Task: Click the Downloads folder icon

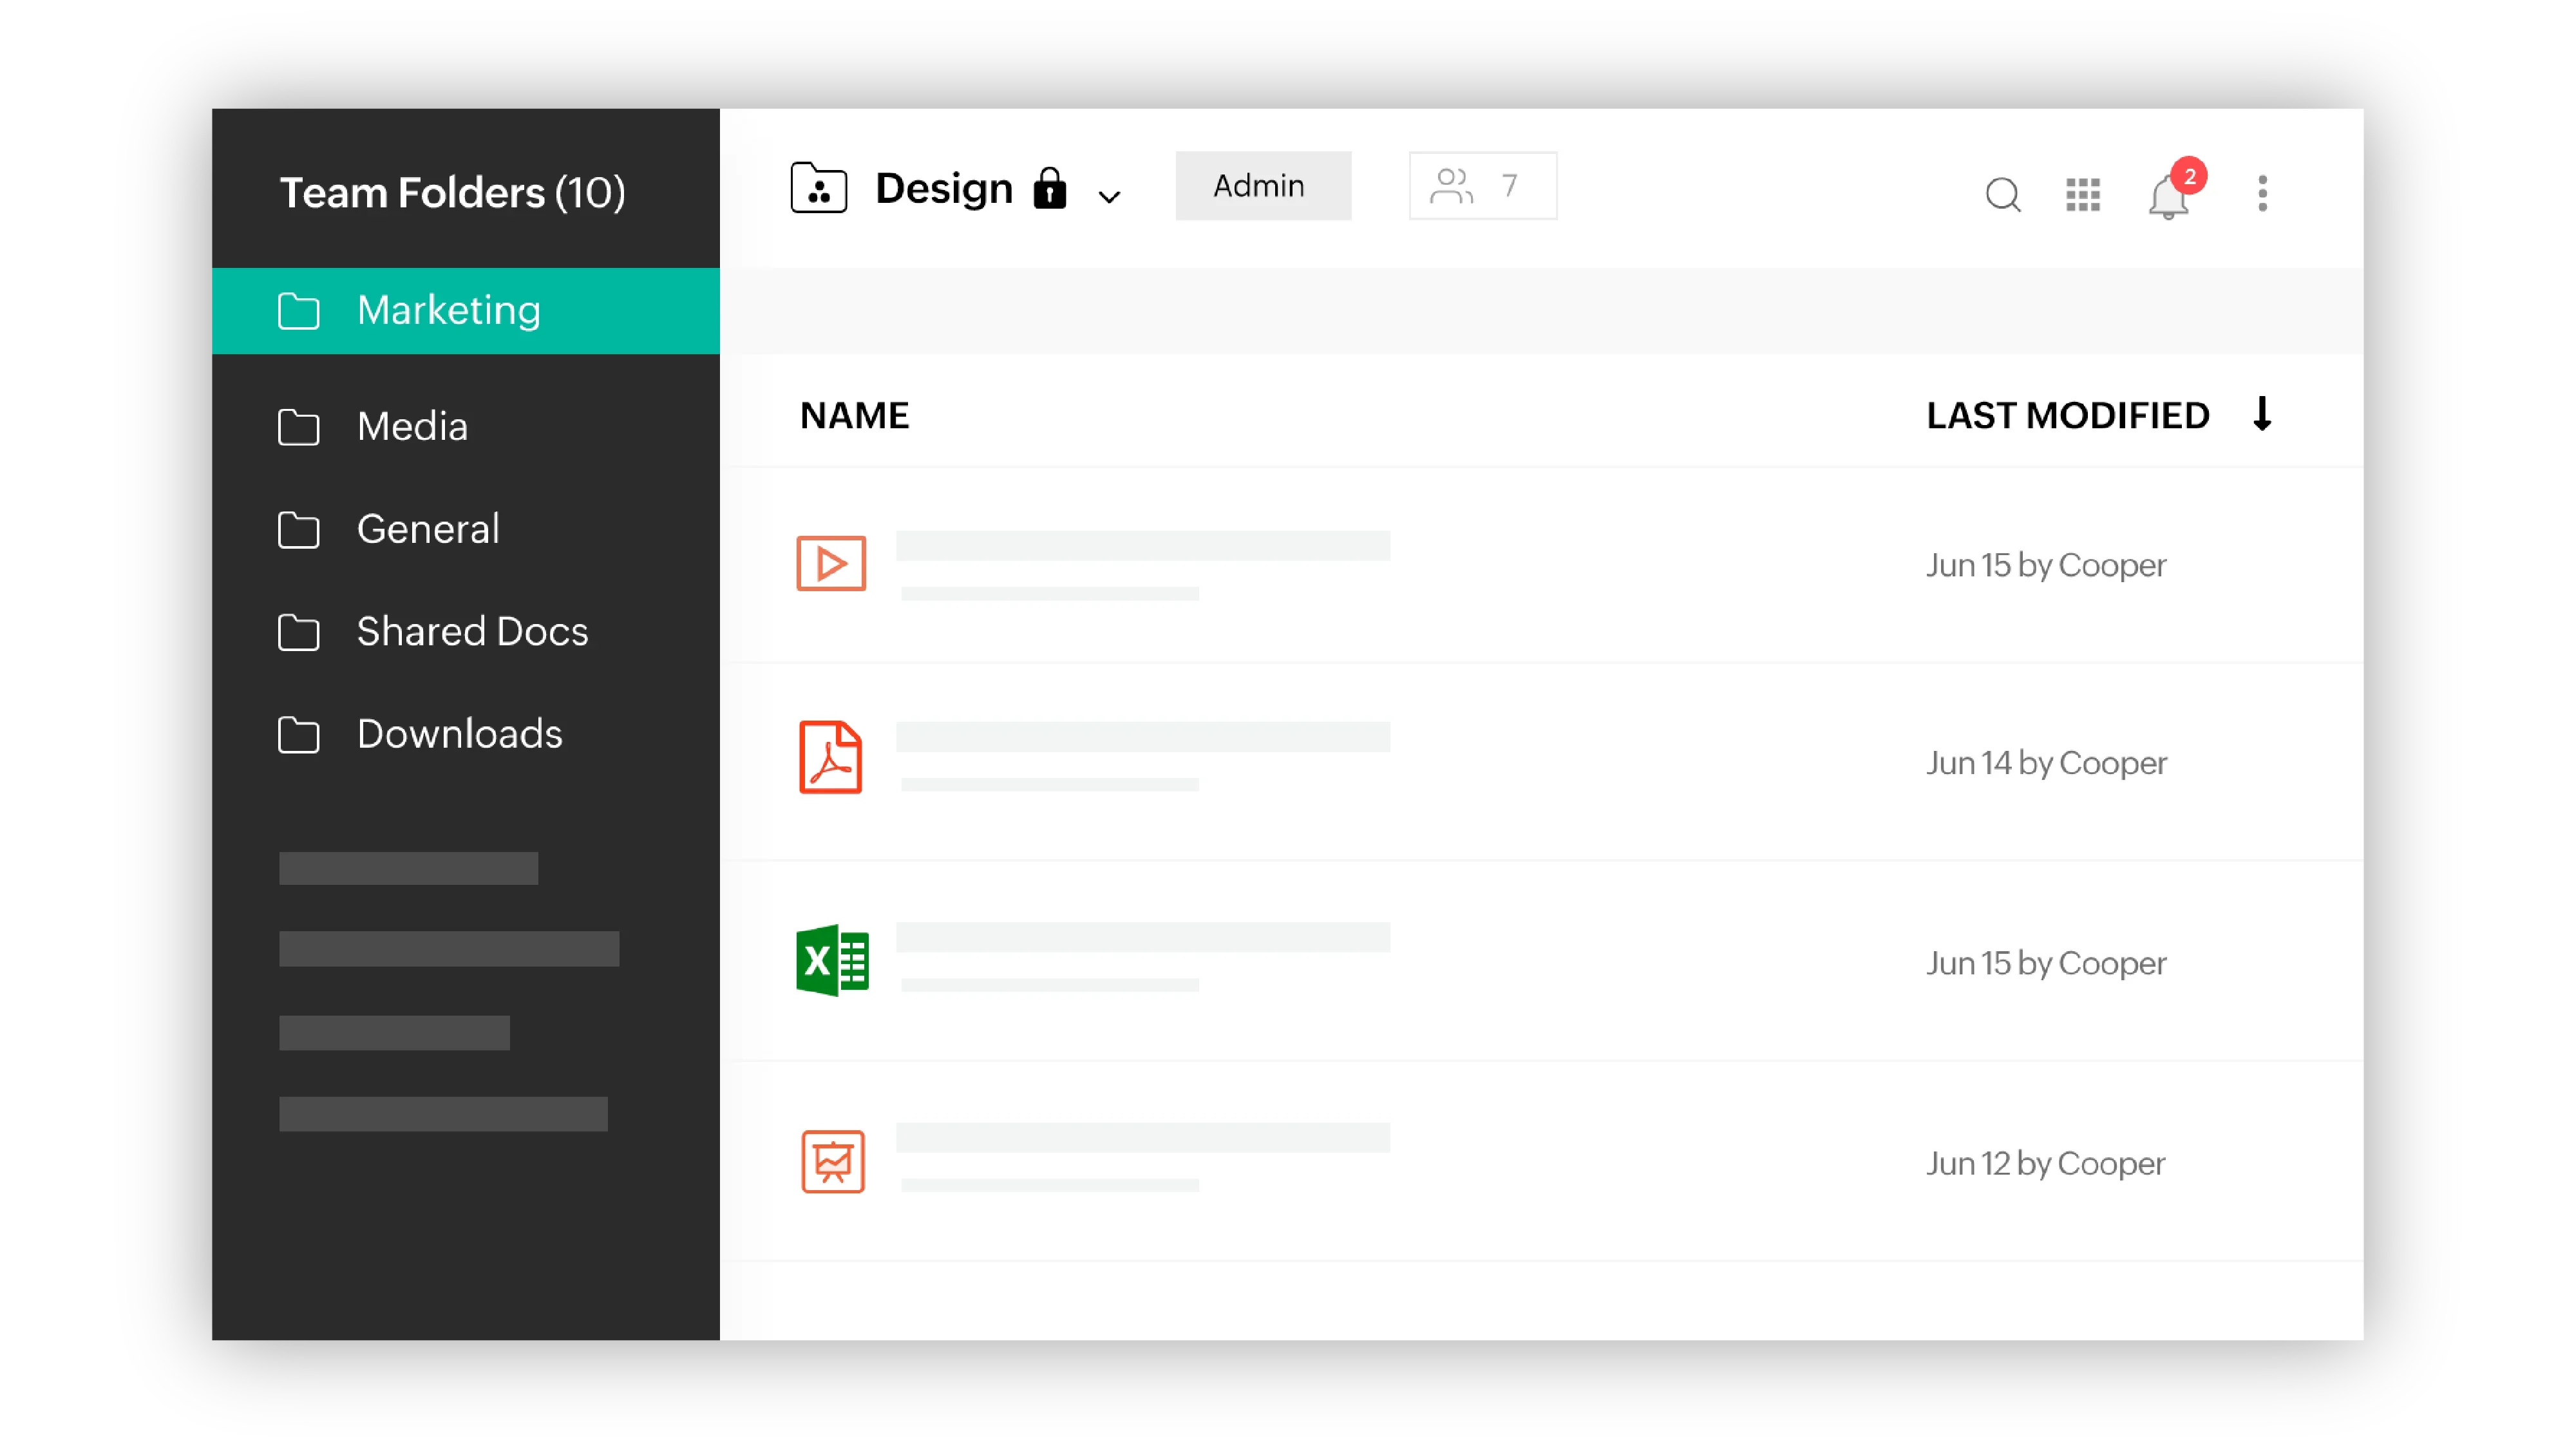Action: [298, 735]
